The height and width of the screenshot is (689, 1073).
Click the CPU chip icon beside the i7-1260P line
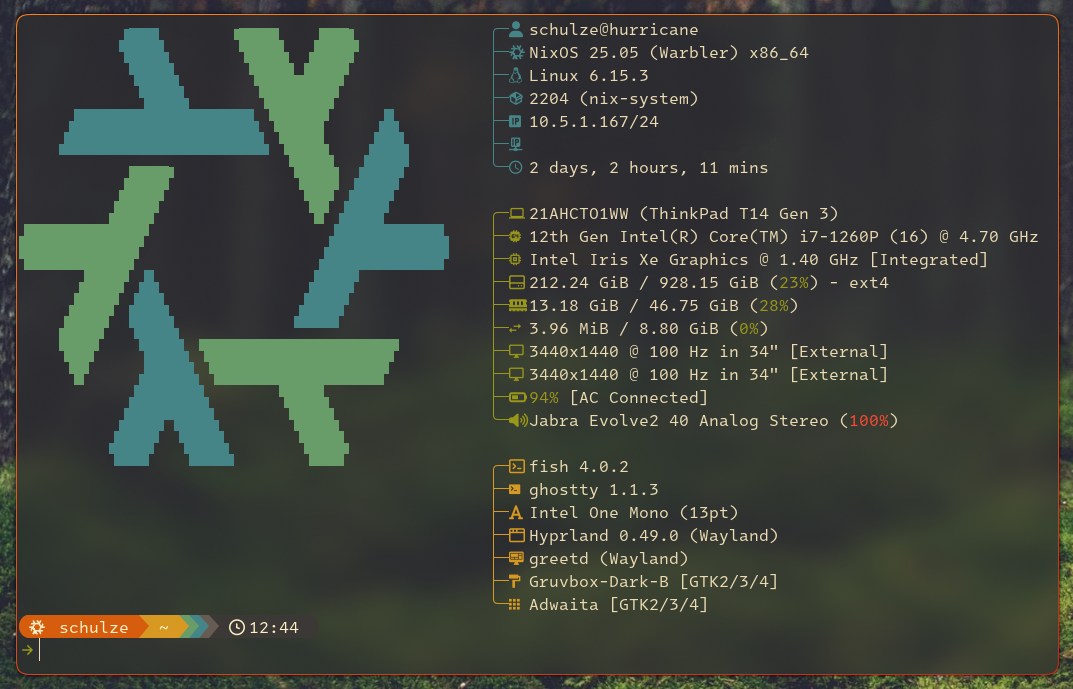(513, 236)
